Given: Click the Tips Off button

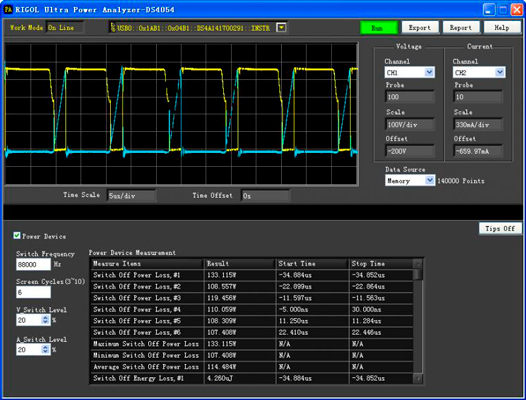Looking at the screenshot, I should click(500, 229).
